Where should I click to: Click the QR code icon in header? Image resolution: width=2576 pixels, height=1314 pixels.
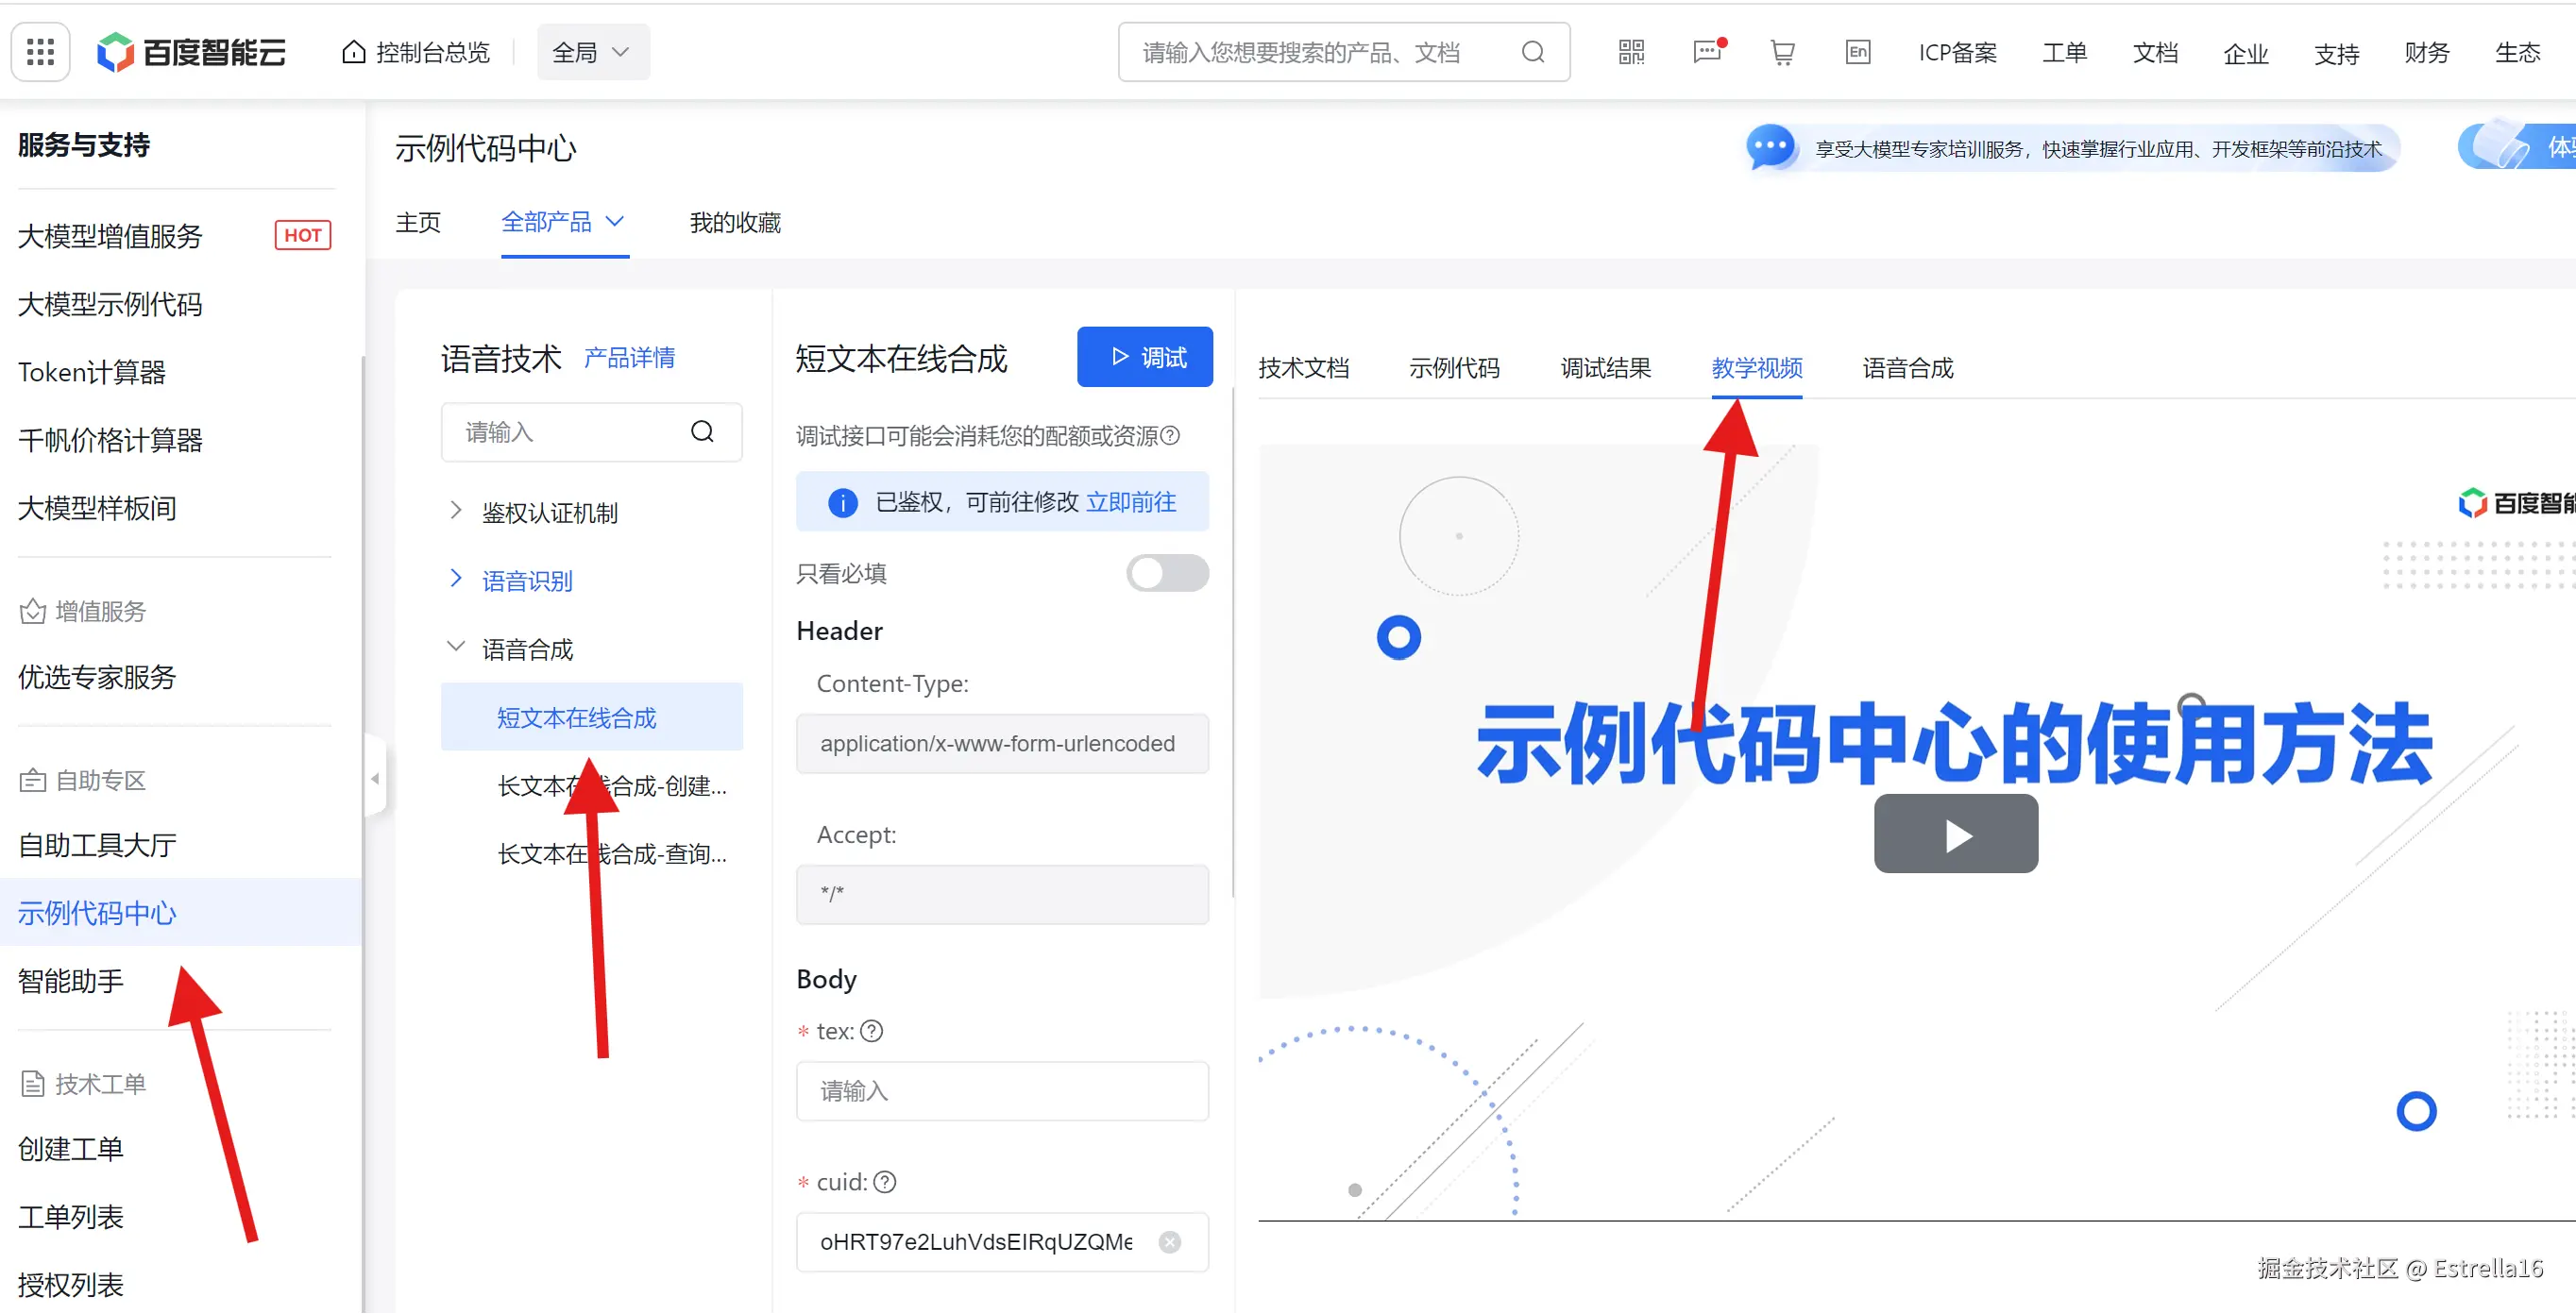[1631, 52]
